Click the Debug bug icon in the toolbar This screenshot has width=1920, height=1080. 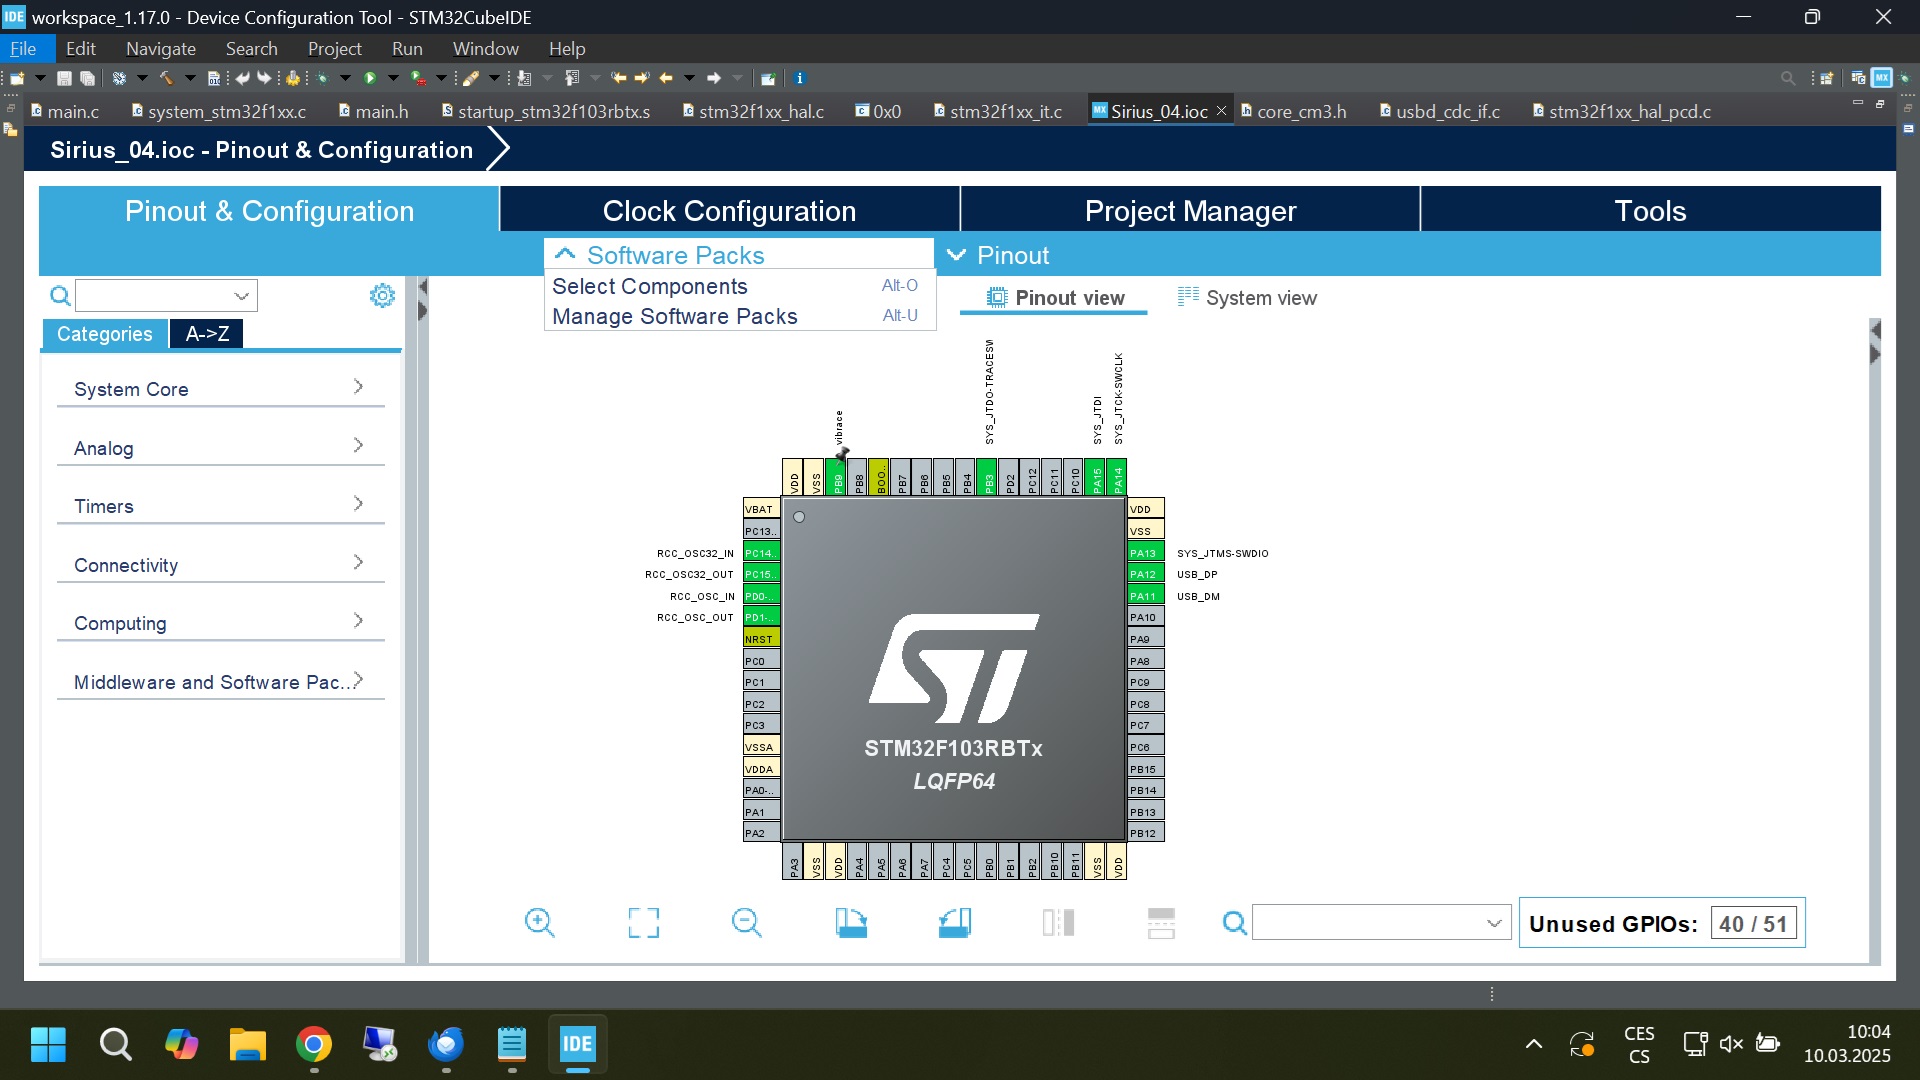click(322, 78)
